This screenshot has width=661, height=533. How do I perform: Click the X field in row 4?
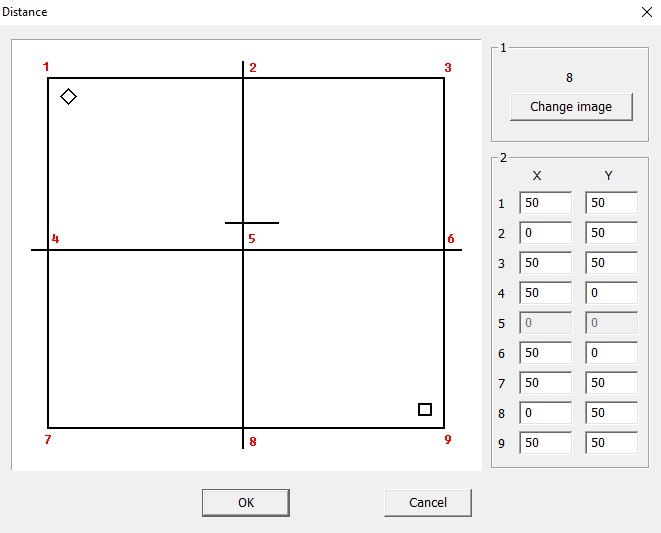545,293
